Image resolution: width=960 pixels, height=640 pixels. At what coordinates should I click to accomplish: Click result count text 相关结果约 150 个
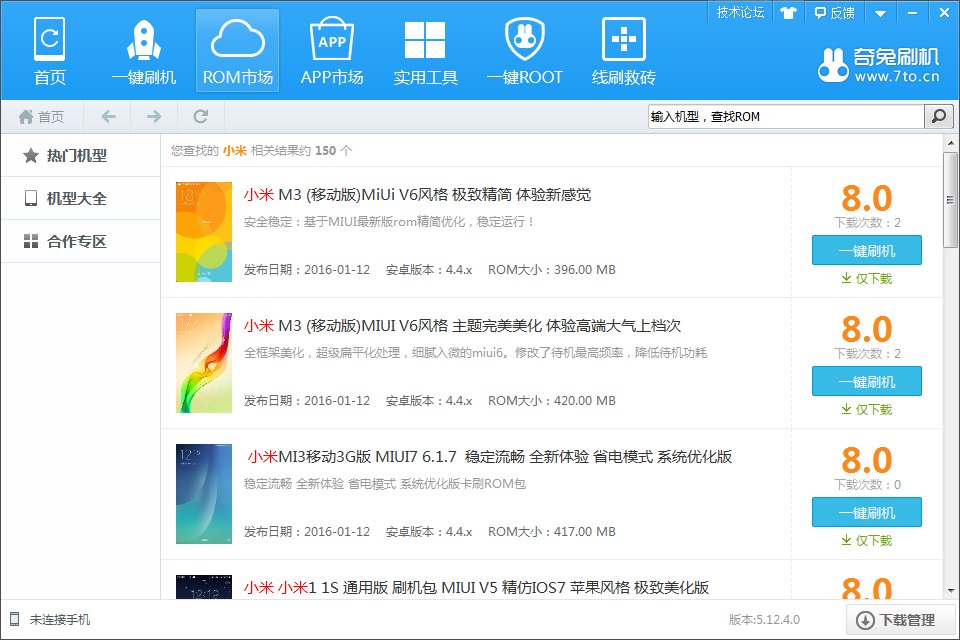point(301,151)
